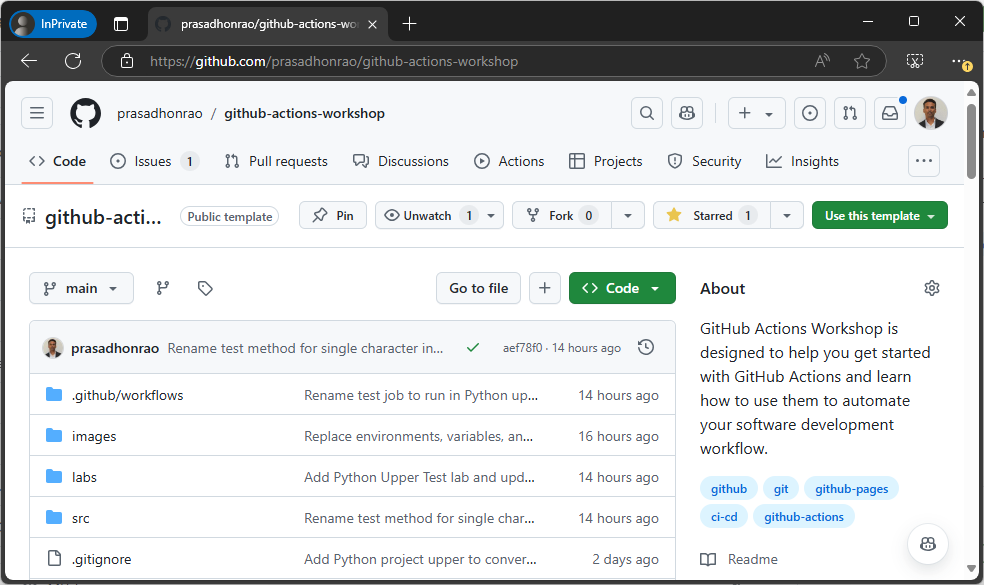Click the Go to file button

click(478, 288)
